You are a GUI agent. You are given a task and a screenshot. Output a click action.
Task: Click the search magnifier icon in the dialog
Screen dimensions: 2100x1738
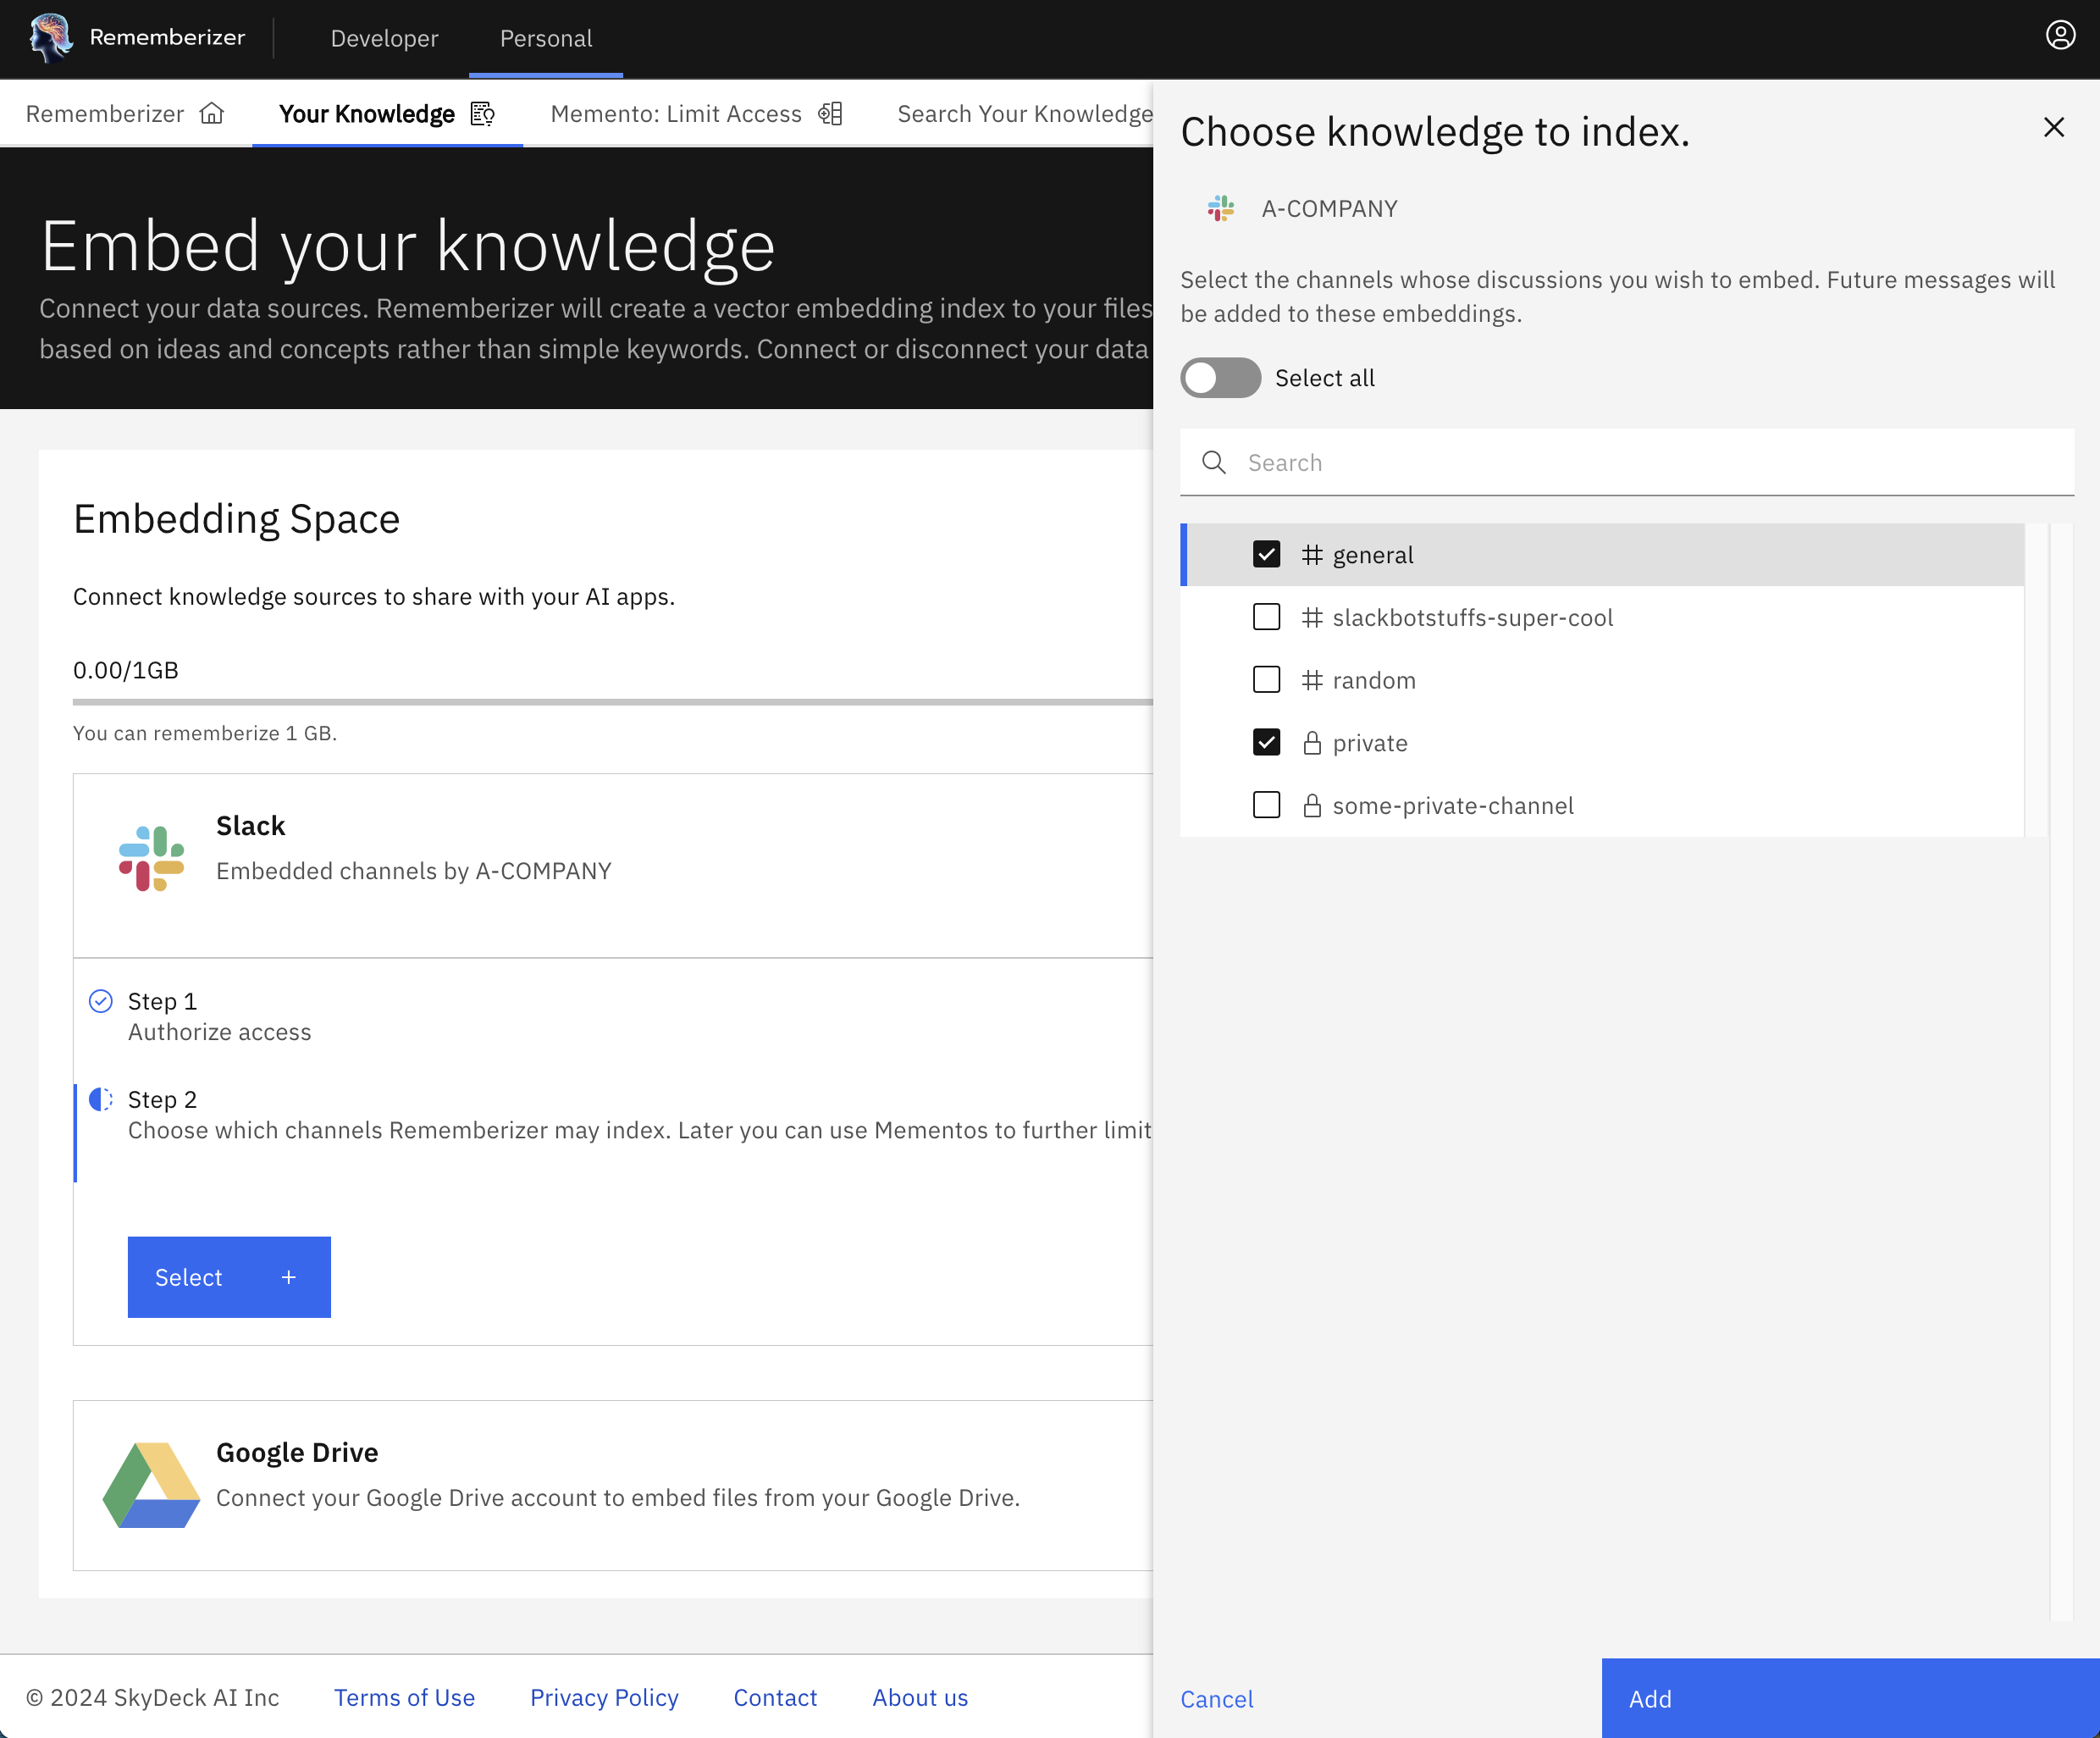pyautogui.click(x=1214, y=462)
